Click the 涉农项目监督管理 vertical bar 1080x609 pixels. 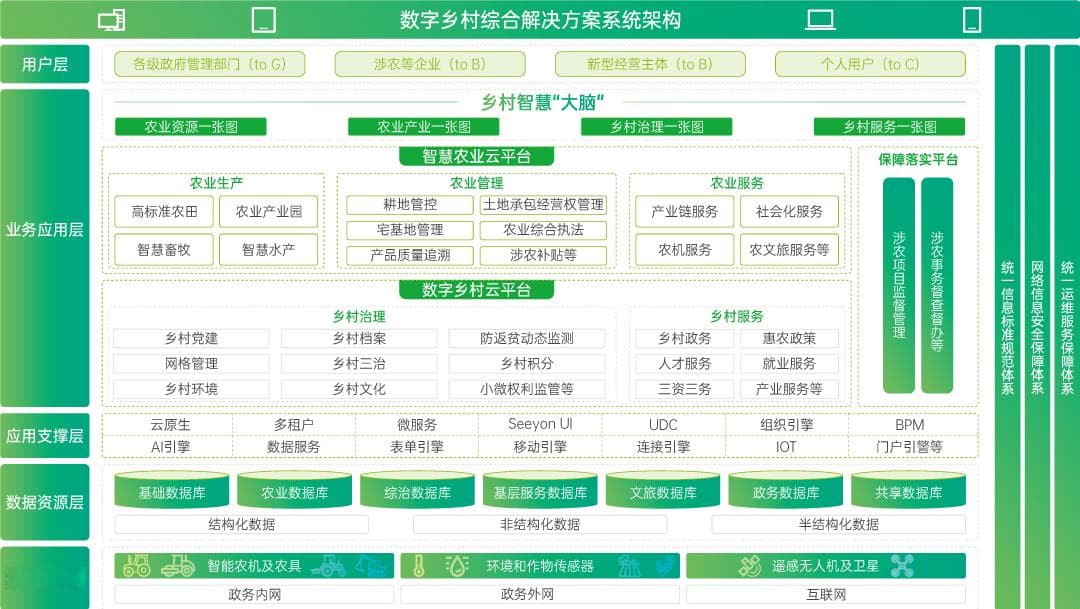(899, 285)
